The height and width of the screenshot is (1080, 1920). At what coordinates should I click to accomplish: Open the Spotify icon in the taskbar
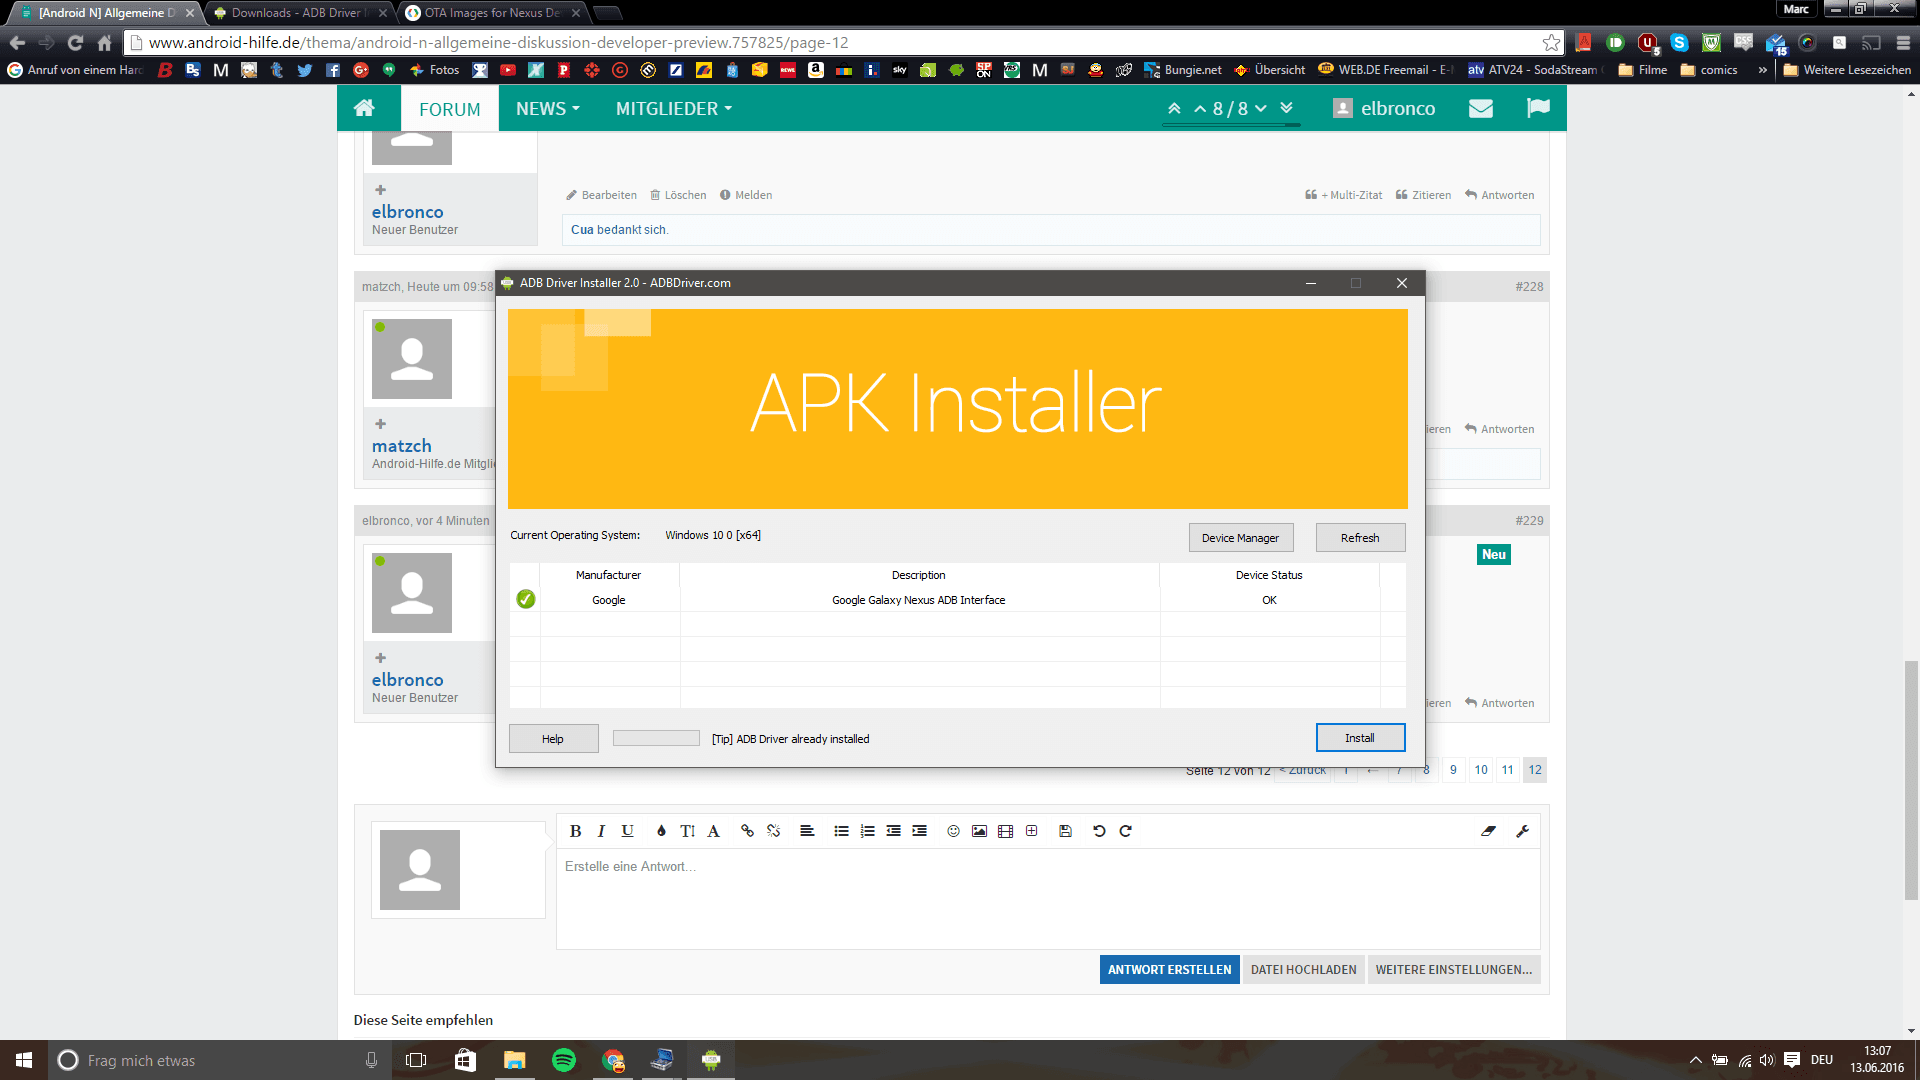click(x=564, y=1060)
